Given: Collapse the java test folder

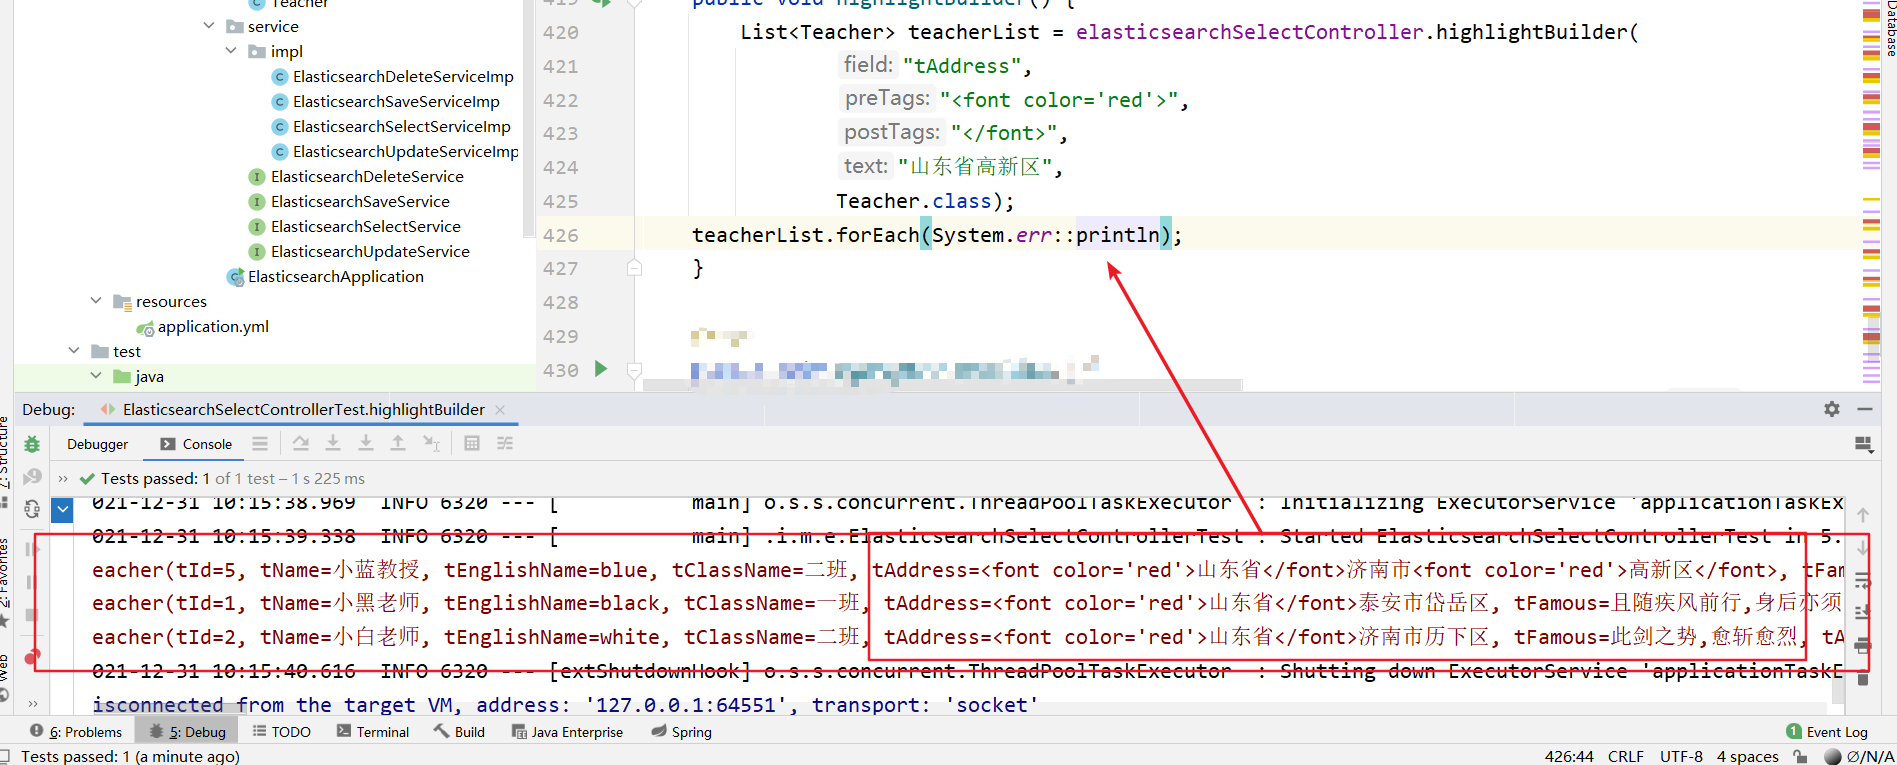Looking at the screenshot, I should (96, 376).
